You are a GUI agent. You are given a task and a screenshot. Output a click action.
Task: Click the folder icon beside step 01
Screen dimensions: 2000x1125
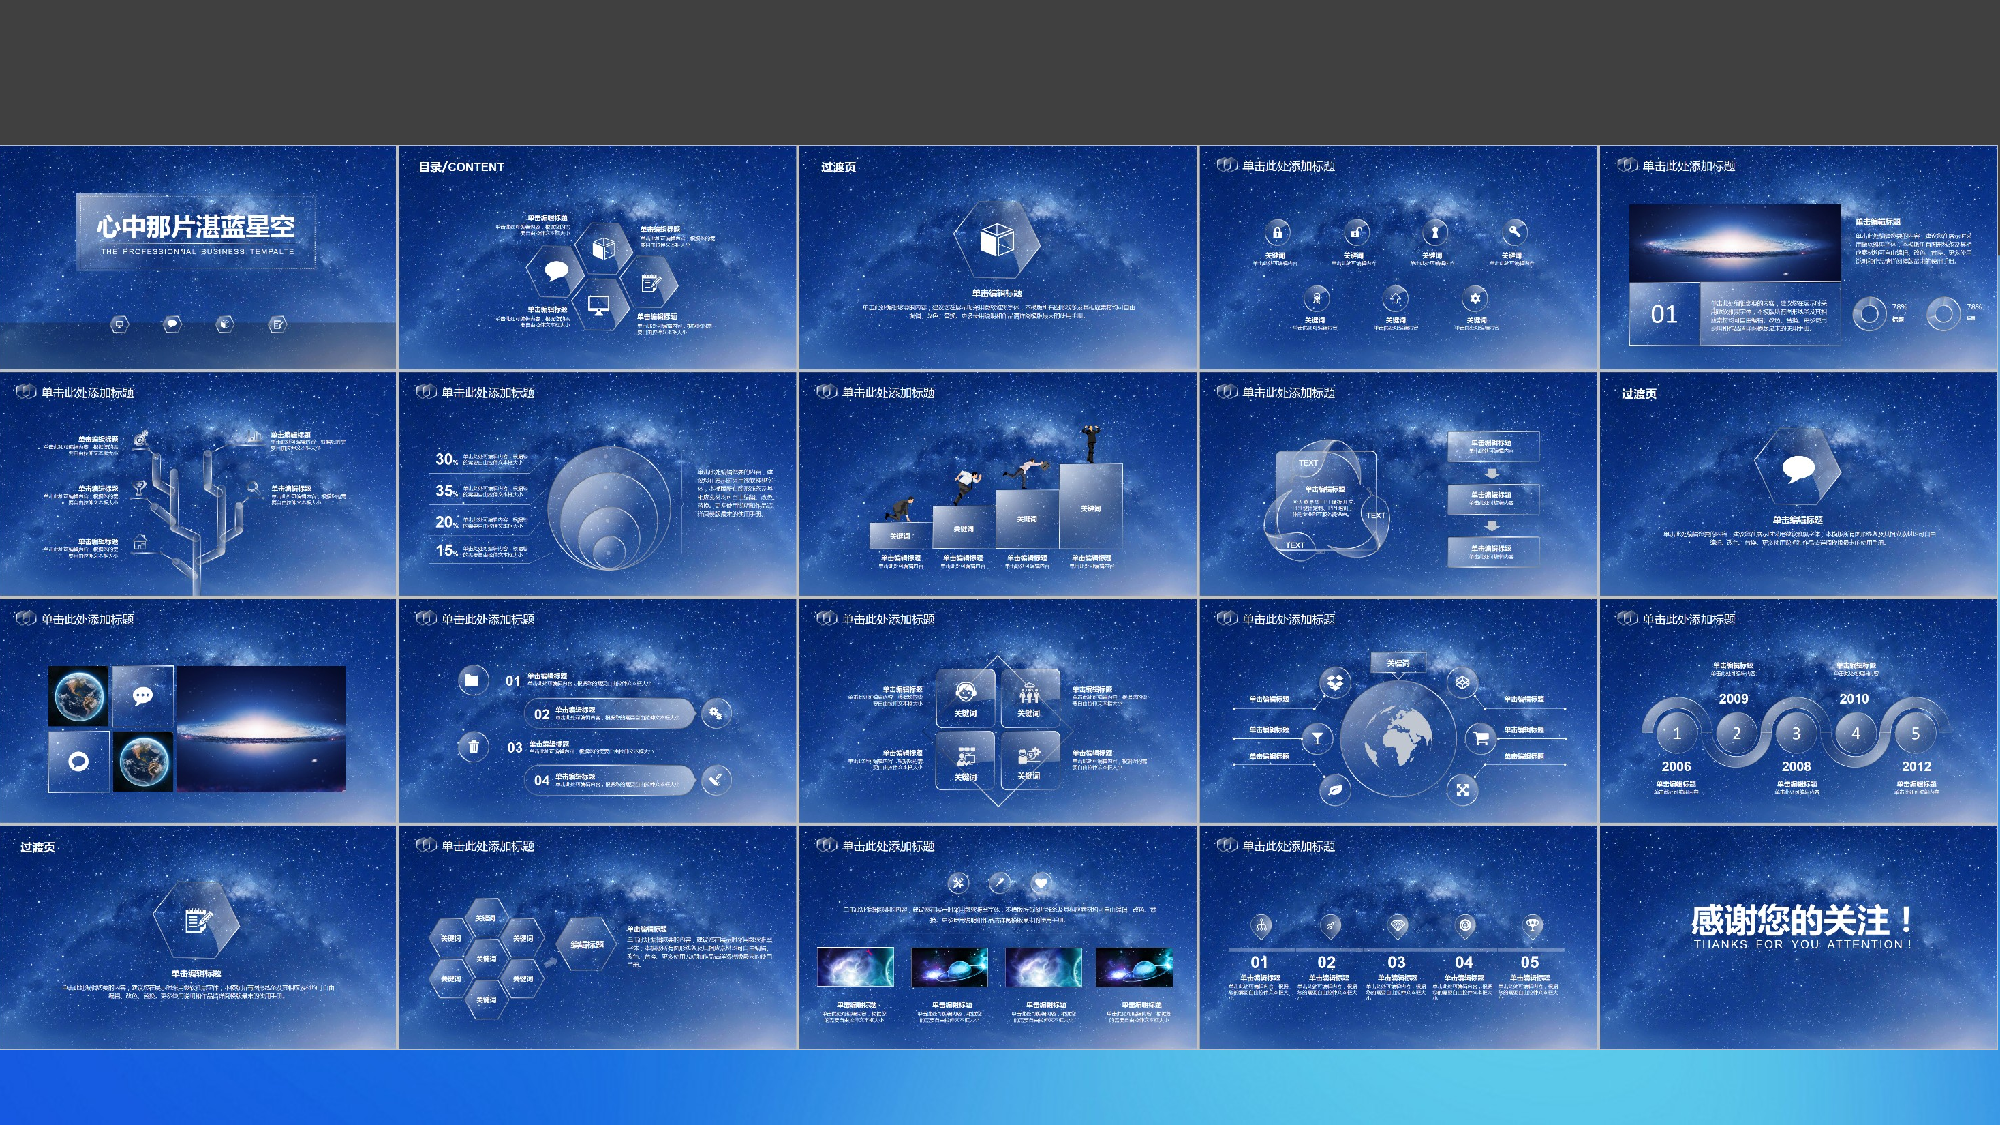[x=472, y=680]
